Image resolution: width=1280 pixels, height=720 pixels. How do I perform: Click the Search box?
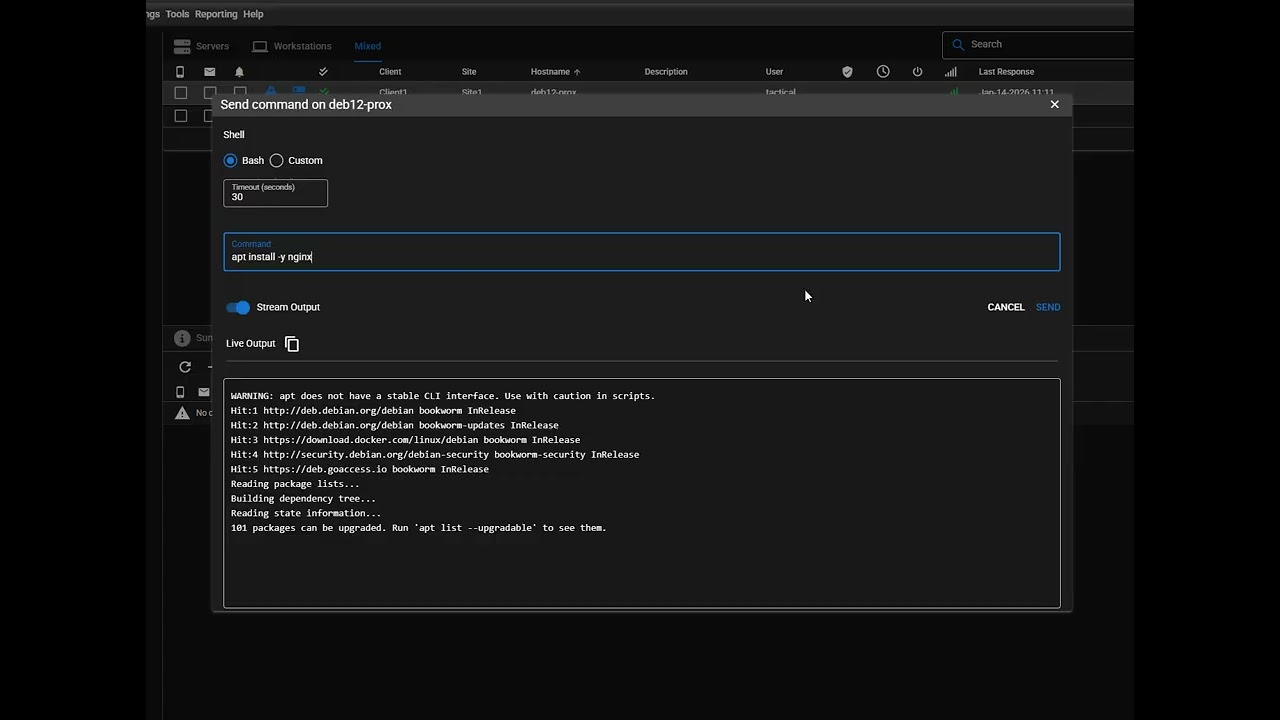pos(1038,44)
